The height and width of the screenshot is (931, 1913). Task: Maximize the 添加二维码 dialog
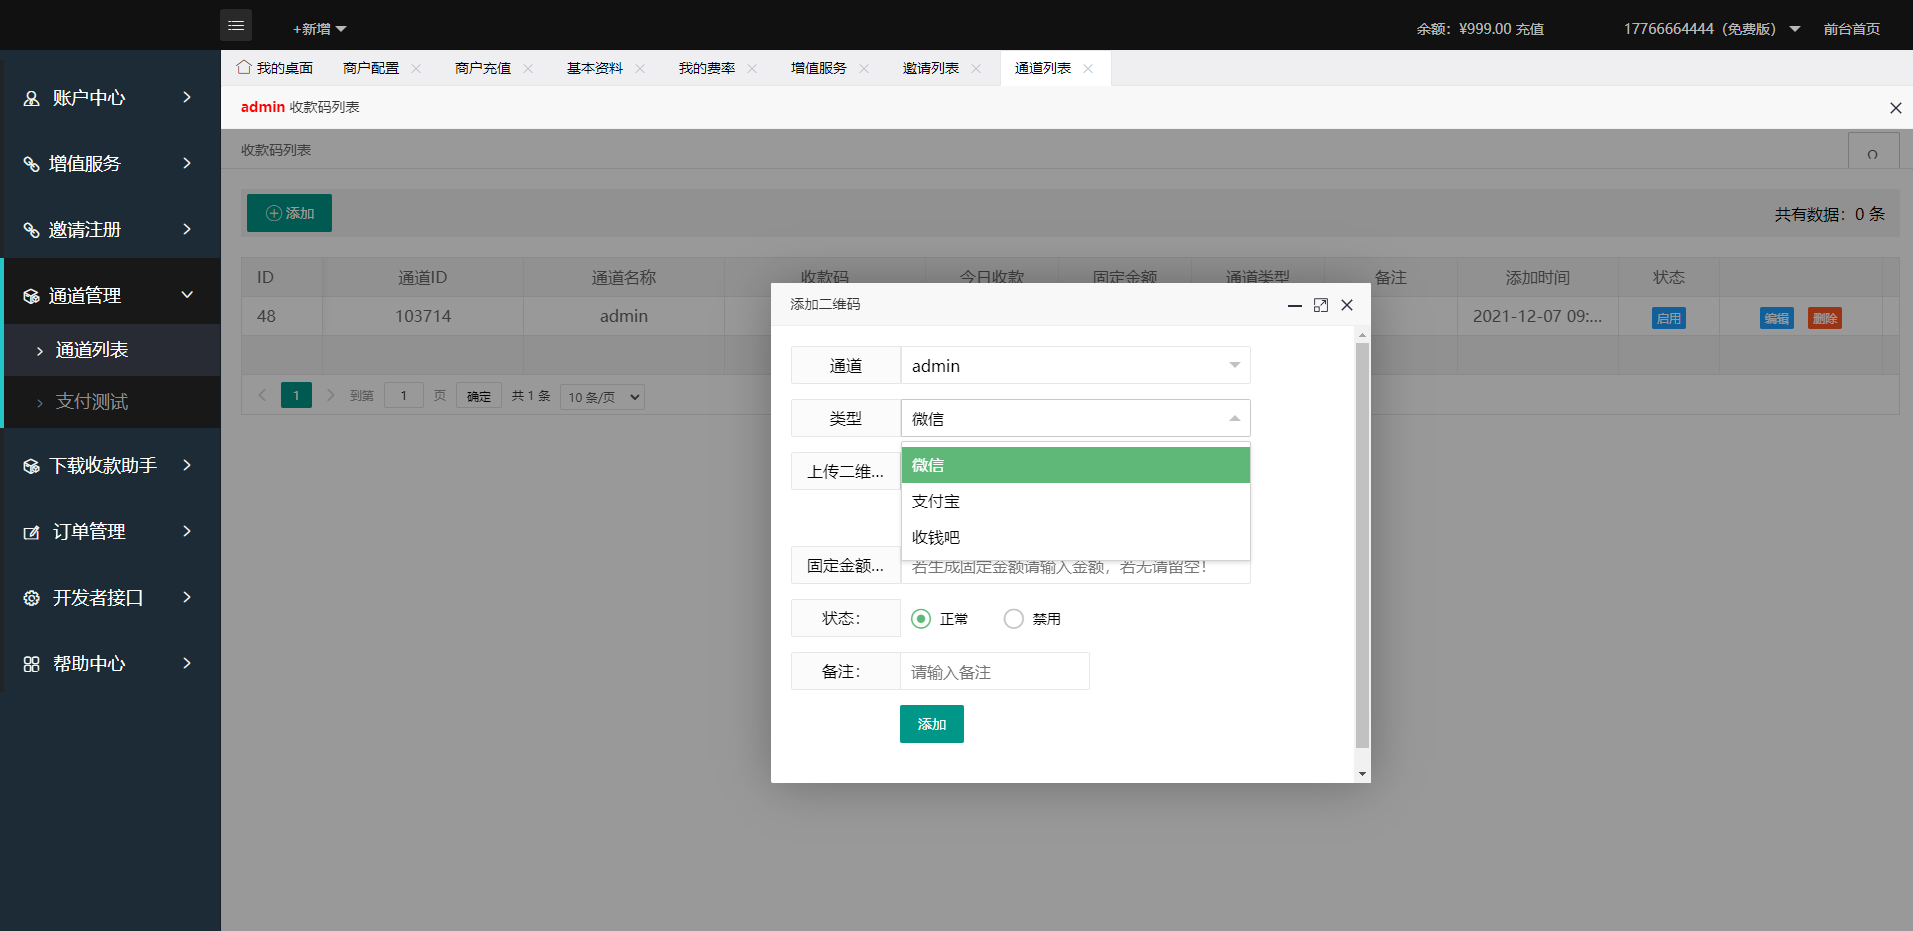tap(1320, 305)
